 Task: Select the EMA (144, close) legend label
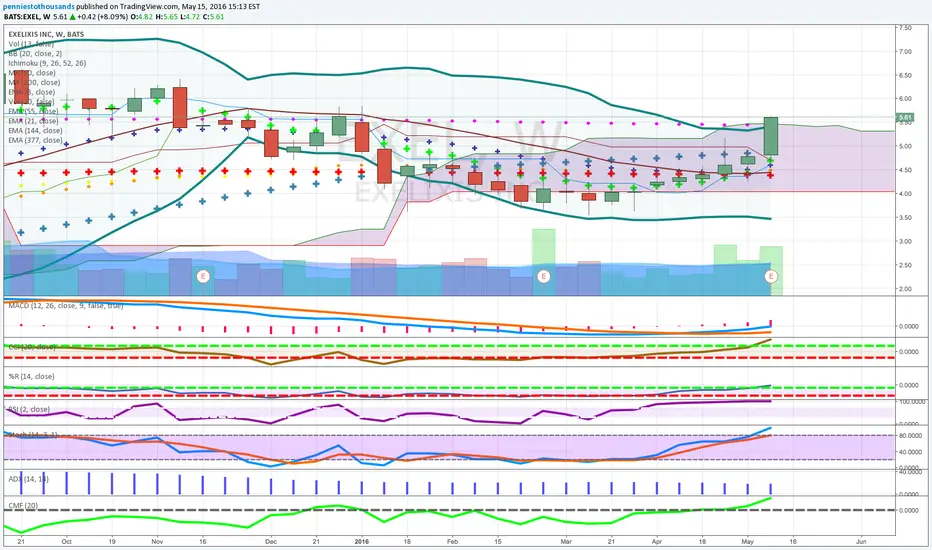[x=35, y=130]
